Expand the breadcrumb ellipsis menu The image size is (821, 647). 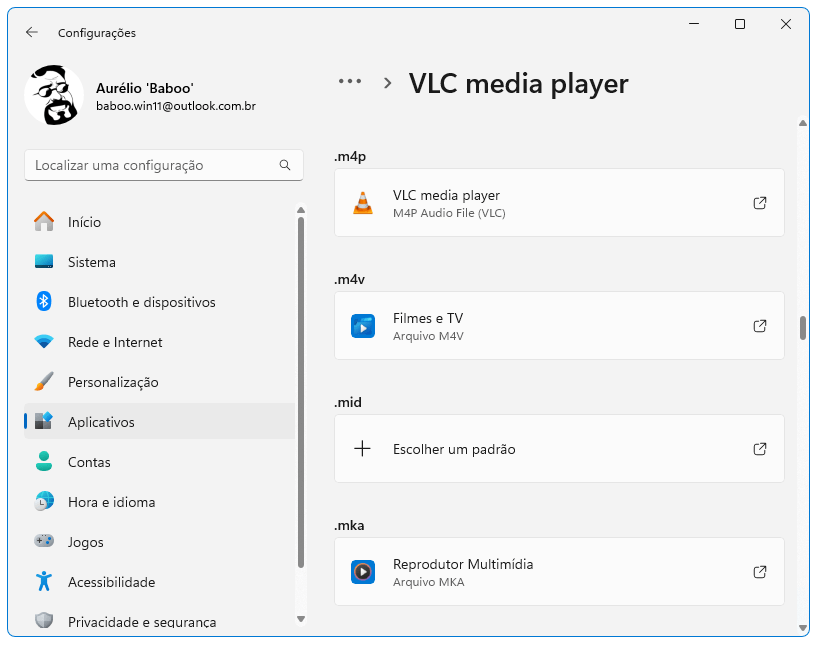tap(350, 82)
